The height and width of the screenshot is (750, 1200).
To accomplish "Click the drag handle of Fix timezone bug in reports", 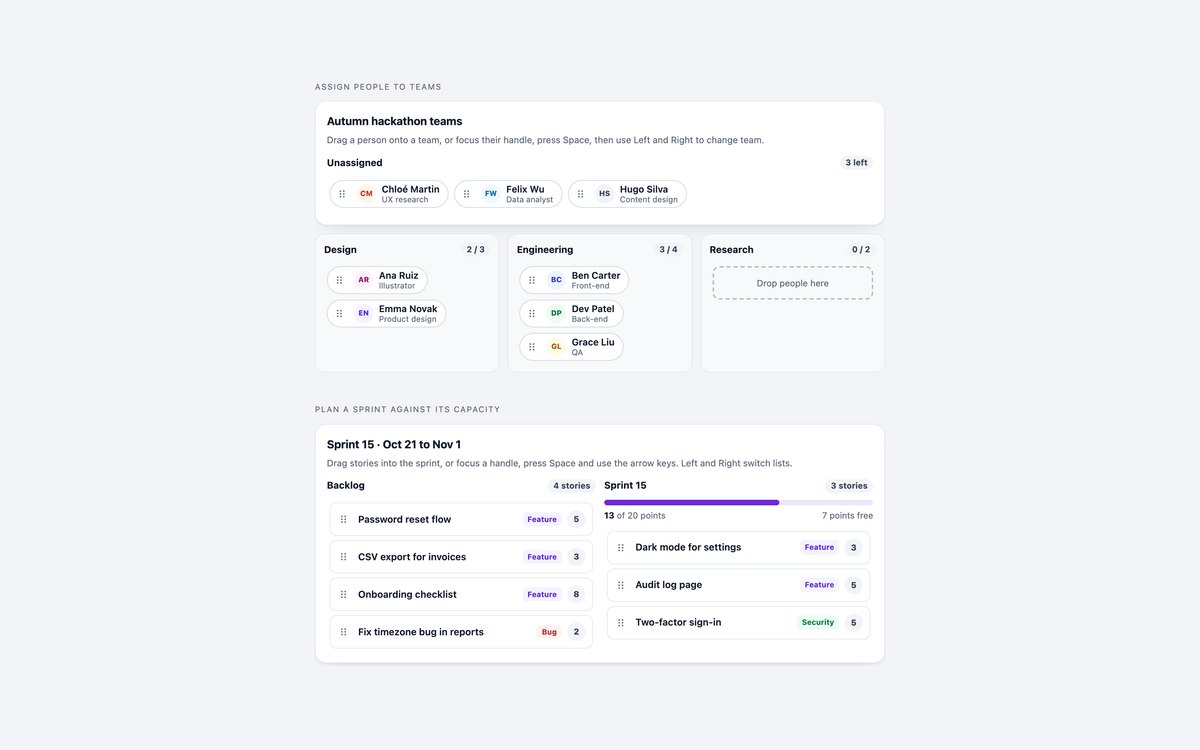I will pos(343,632).
